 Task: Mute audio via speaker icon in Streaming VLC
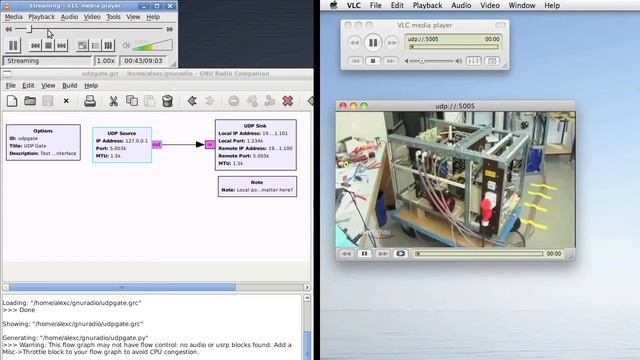[126, 45]
